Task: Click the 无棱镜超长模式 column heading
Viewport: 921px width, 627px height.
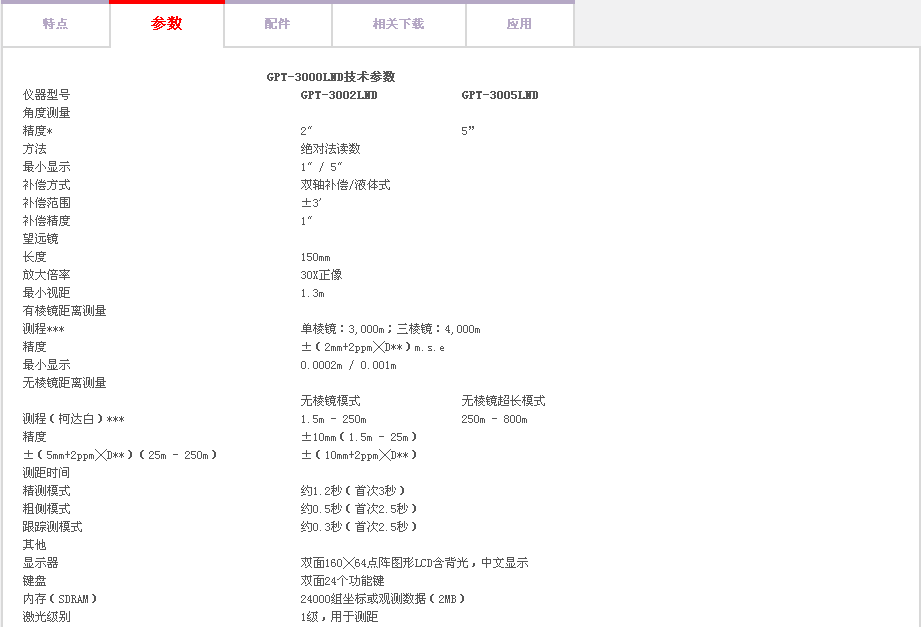Action: click(503, 401)
